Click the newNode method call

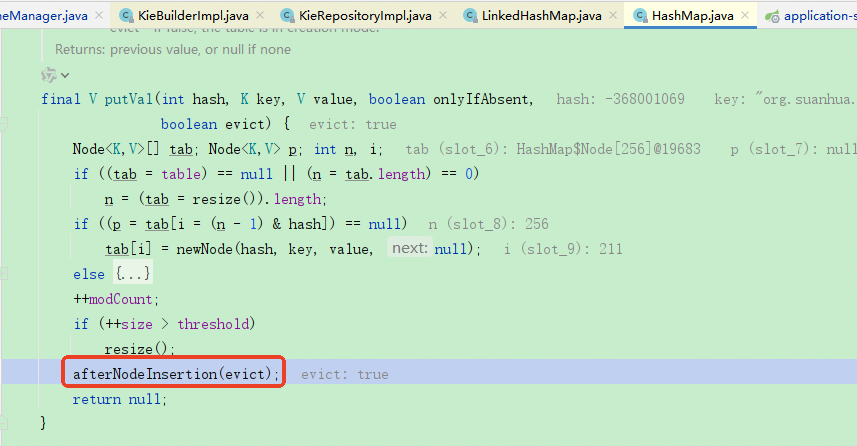click(x=205, y=249)
